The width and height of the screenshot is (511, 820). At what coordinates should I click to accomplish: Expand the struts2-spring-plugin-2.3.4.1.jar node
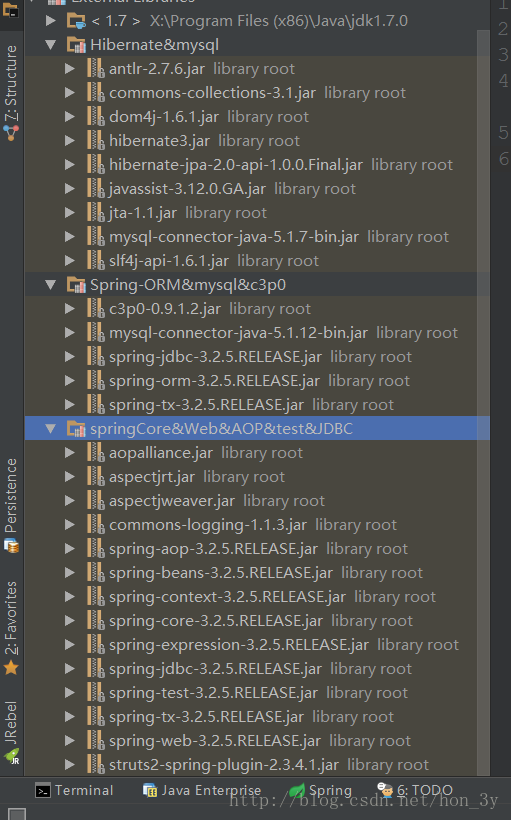point(70,765)
